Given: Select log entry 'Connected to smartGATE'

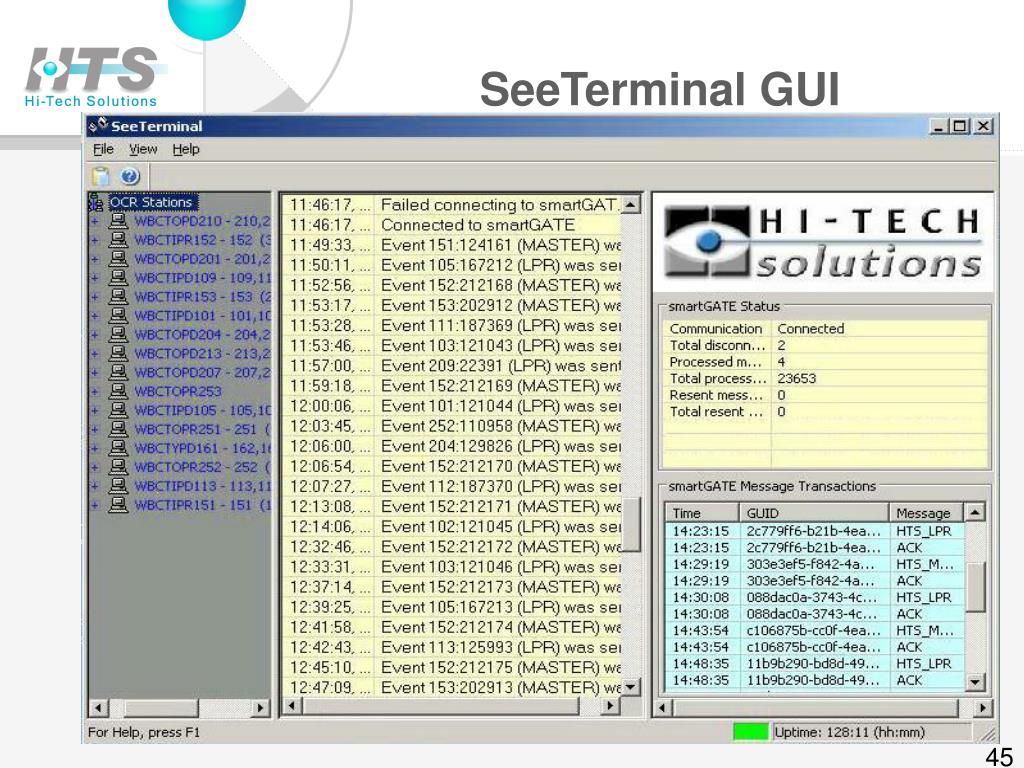Looking at the screenshot, I should (452, 225).
